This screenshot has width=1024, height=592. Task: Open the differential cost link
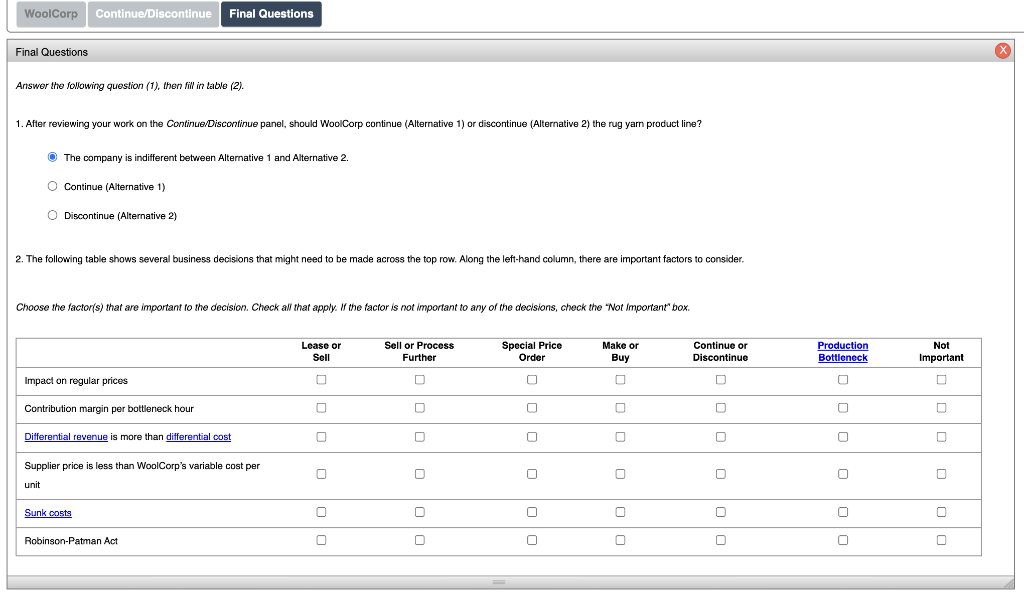(198, 436)
